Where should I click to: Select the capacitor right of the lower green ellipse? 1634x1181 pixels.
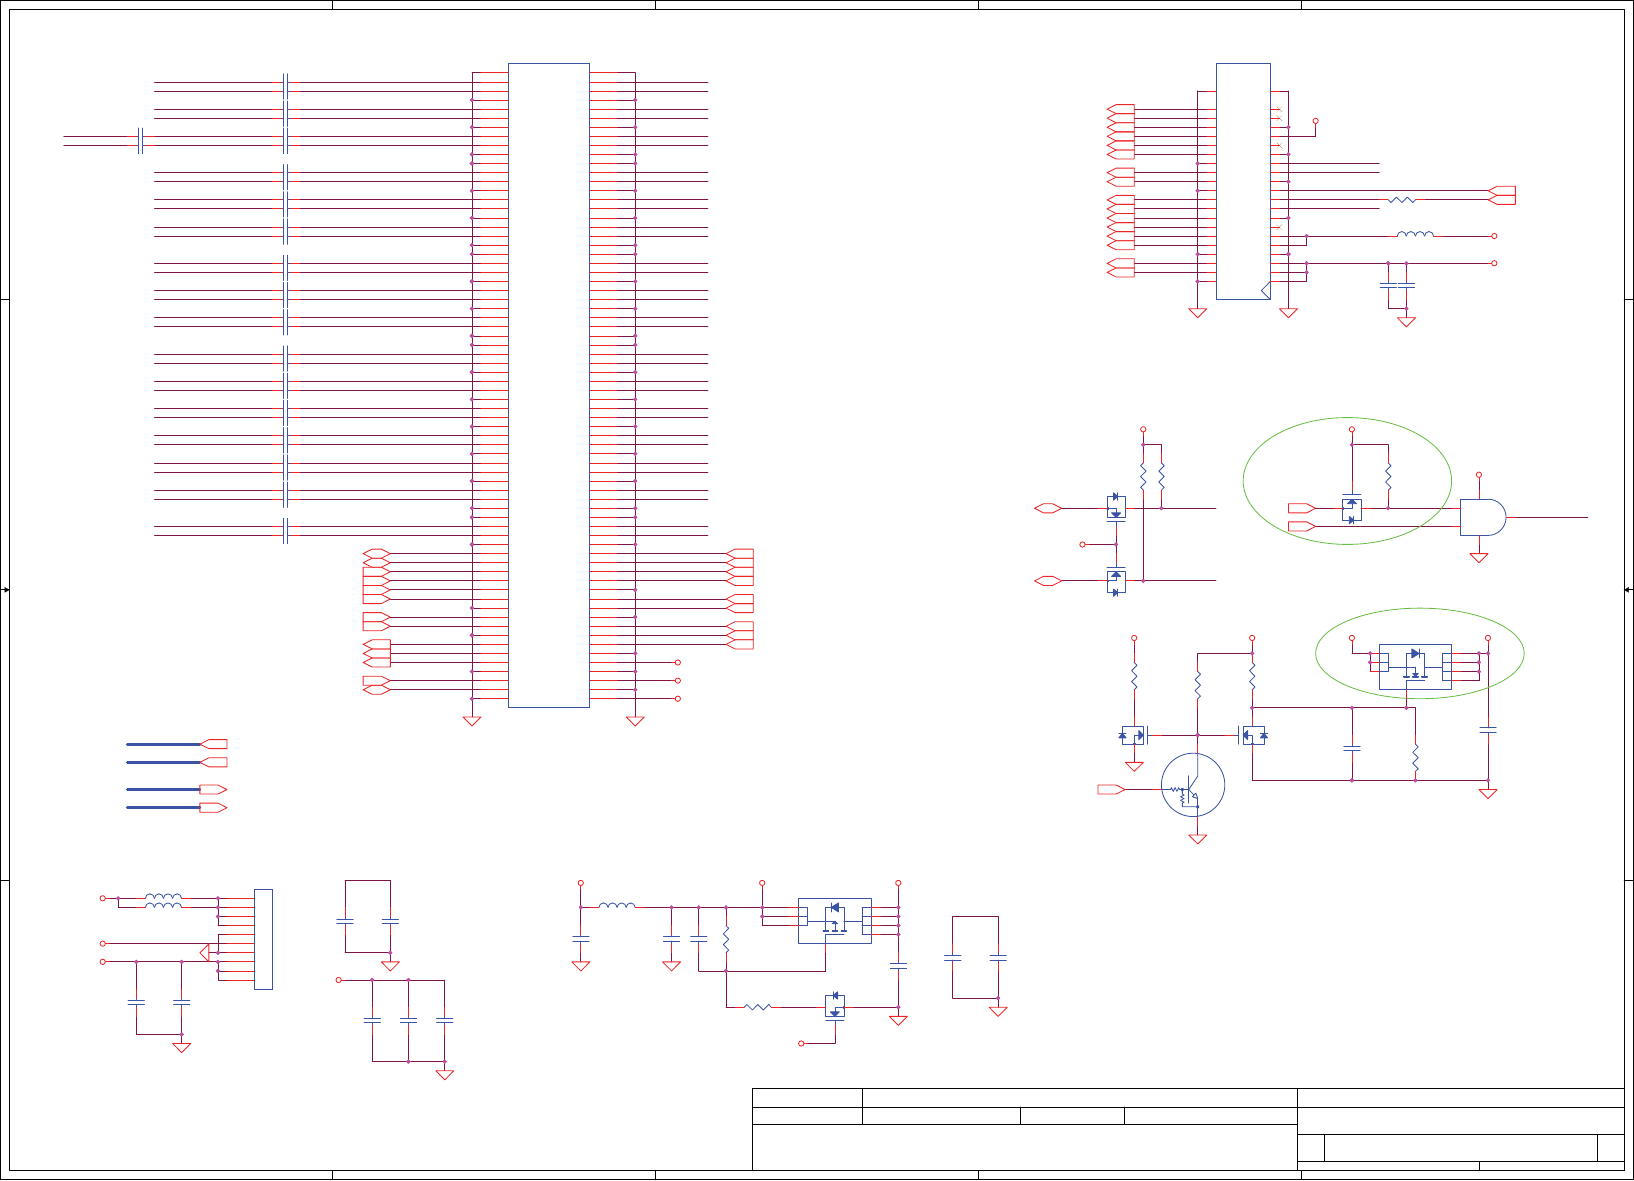pyautogui.click(x=1488, y=731)
